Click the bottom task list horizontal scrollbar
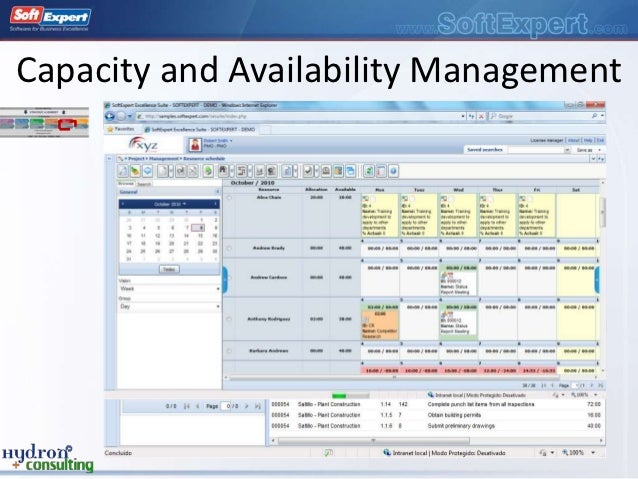 pos(374,441)
